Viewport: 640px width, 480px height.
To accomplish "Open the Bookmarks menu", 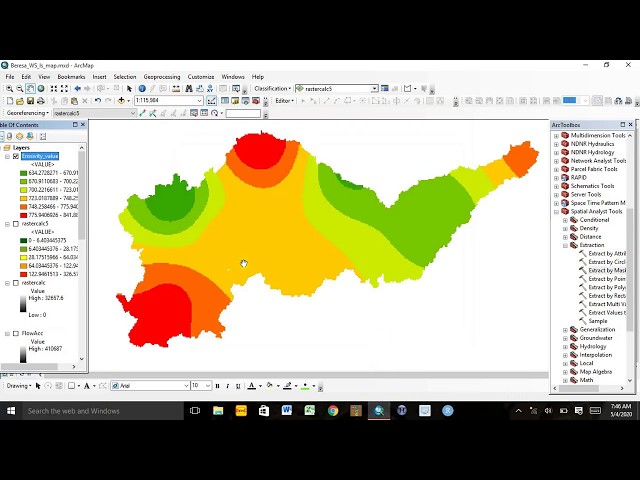I will [71, 77].
